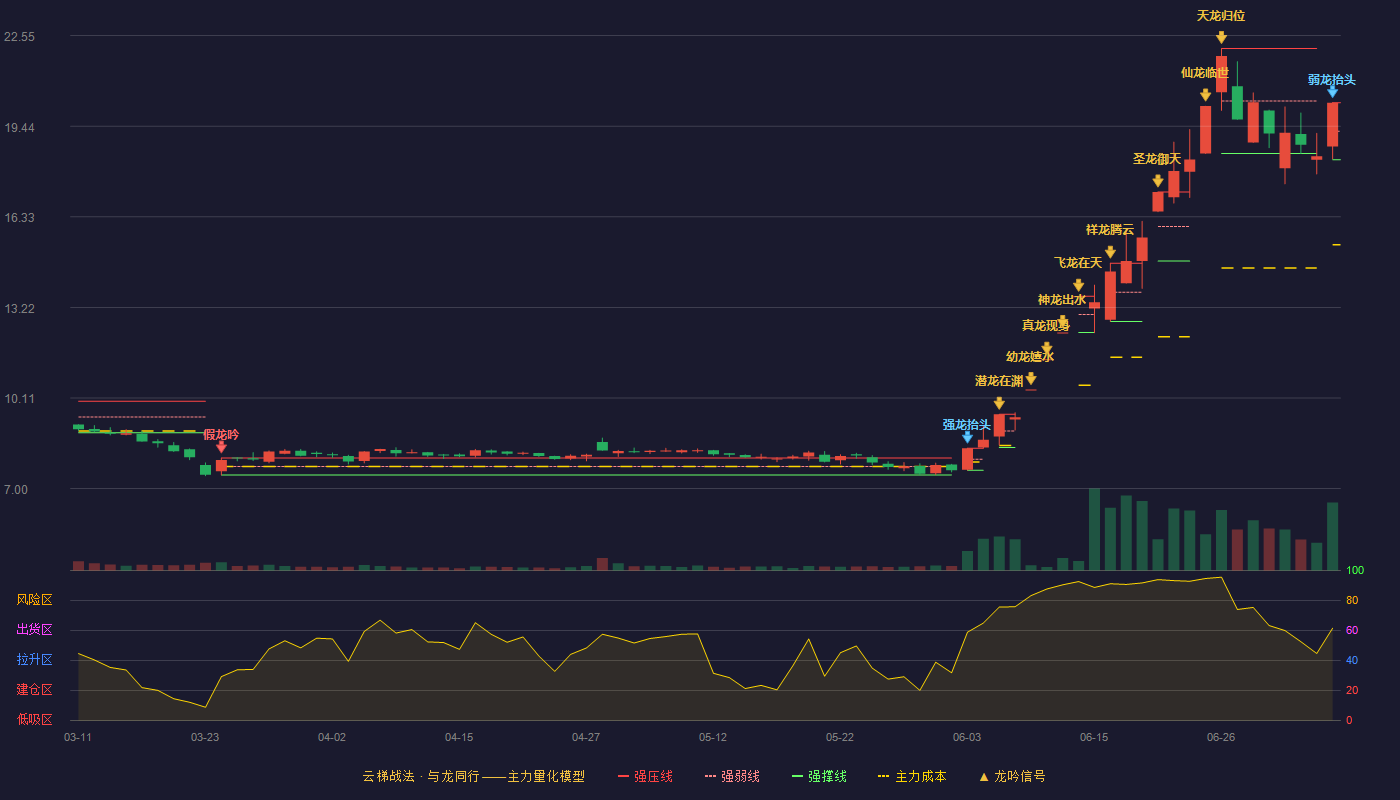Screen dimensions: 1400x800
Task: Toggle the 主力成本 legend series
Action: [912, 776]
